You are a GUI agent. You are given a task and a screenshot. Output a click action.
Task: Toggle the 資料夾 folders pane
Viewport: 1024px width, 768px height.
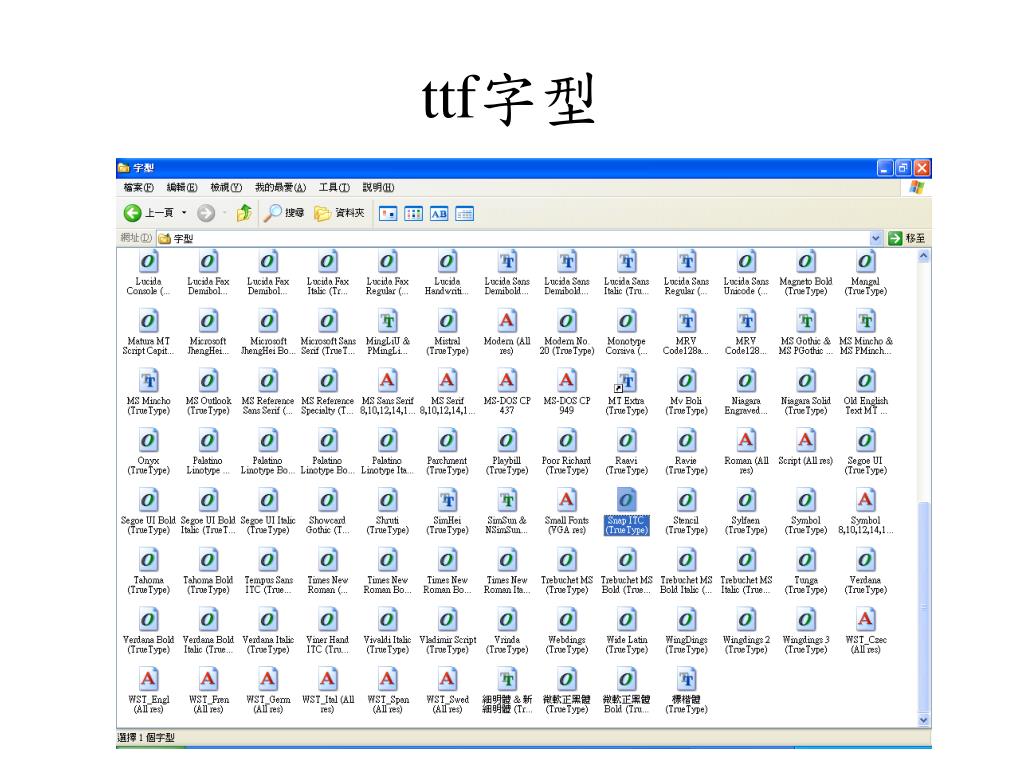pyautogui.click(x=339, y=213)
